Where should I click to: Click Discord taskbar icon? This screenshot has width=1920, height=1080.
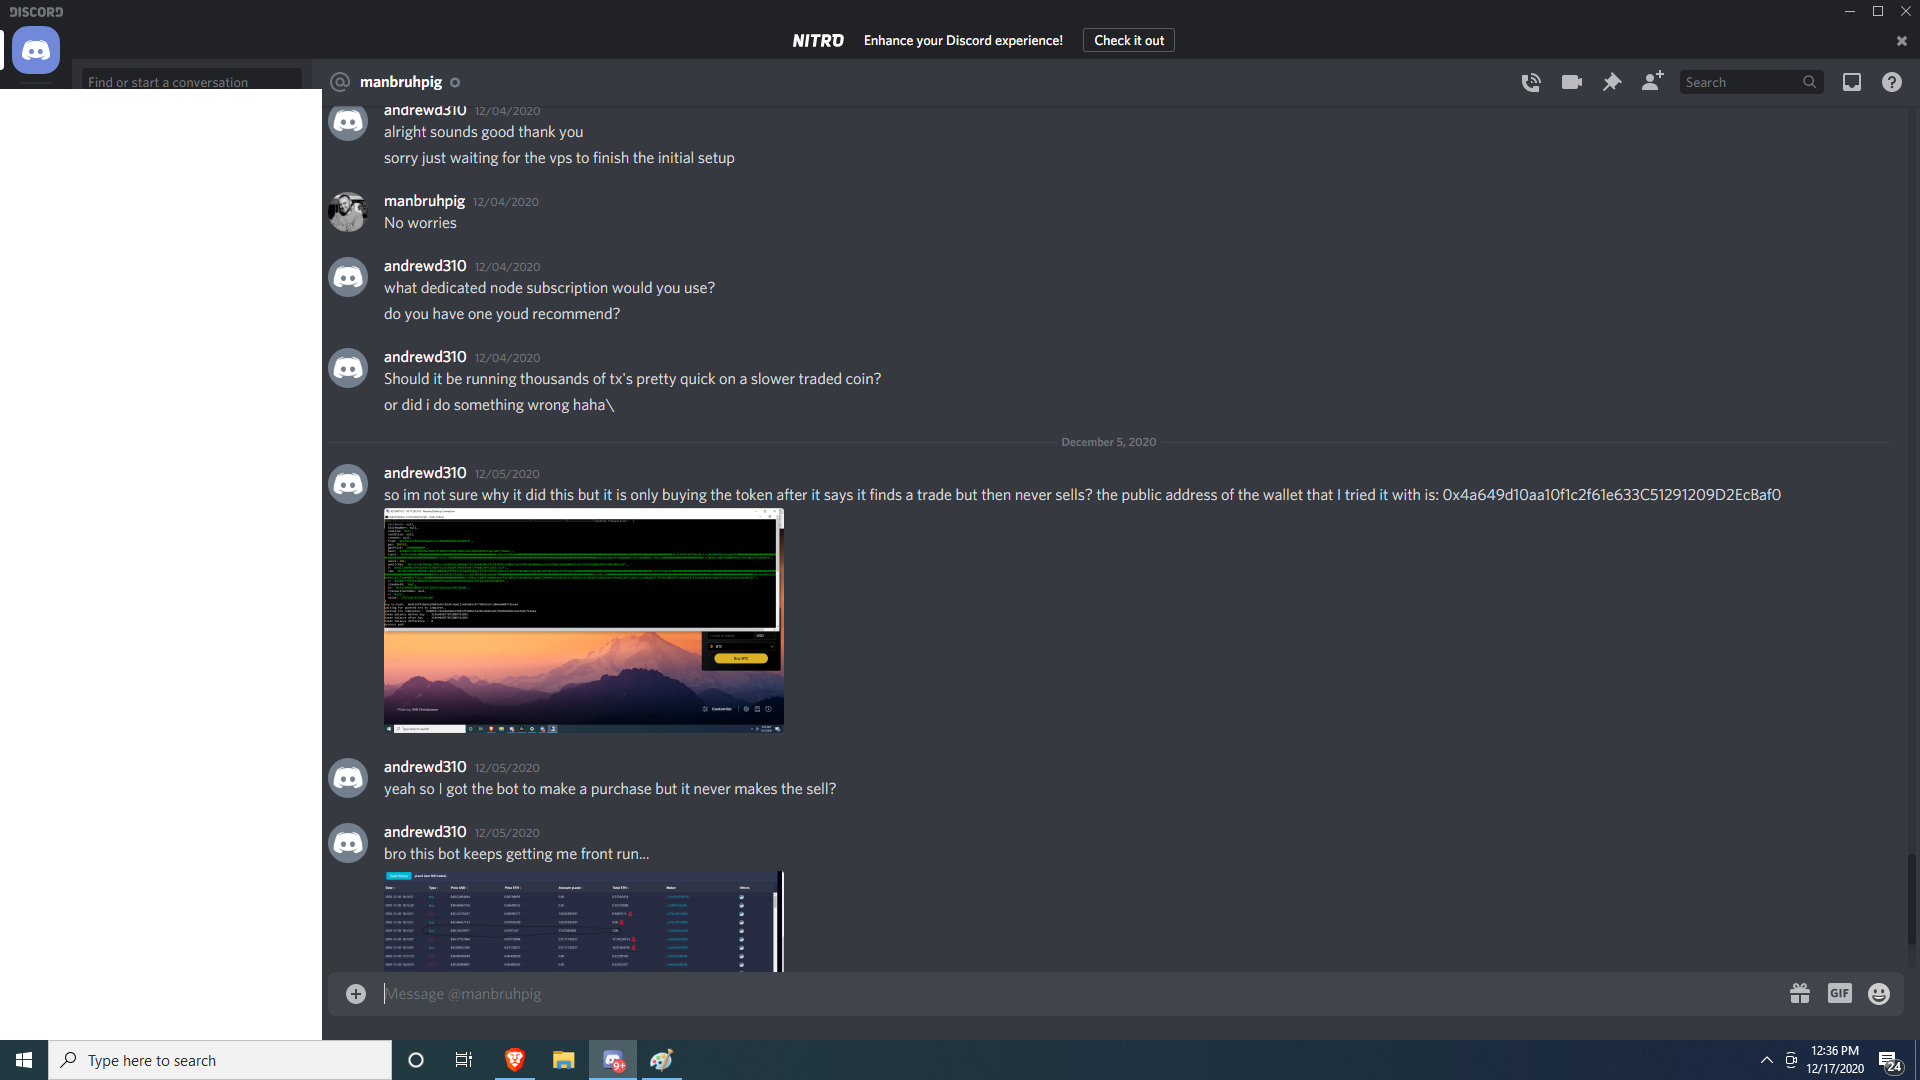point(613,1060)
